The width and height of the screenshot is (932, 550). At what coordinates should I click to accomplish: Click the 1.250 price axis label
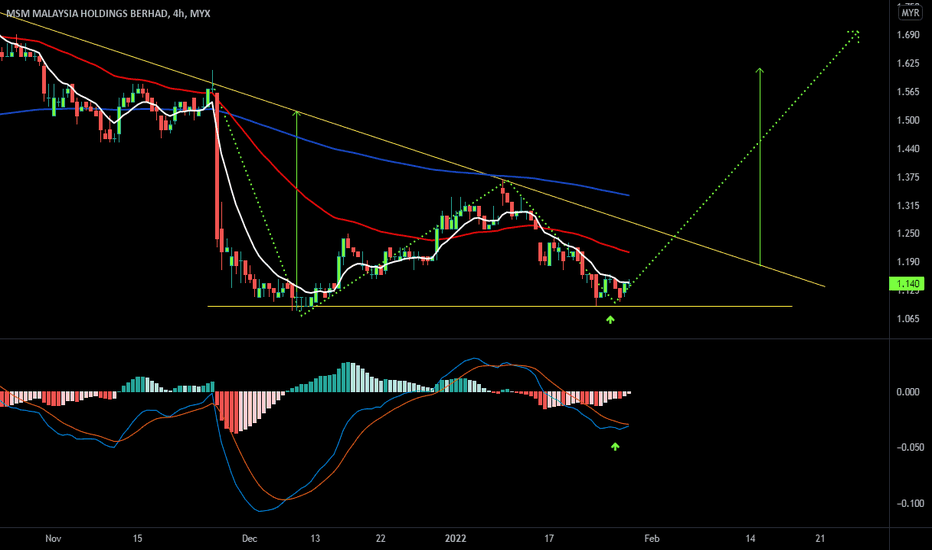(x=908, y=234)
